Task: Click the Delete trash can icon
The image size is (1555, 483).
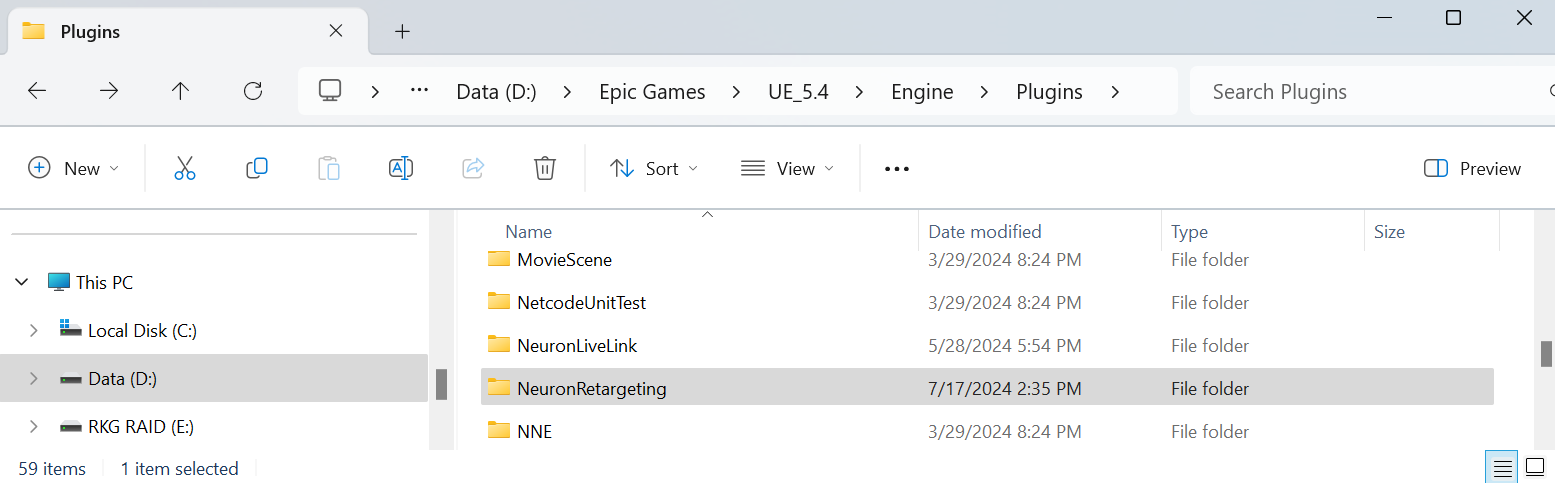Action: coord(544,168)
